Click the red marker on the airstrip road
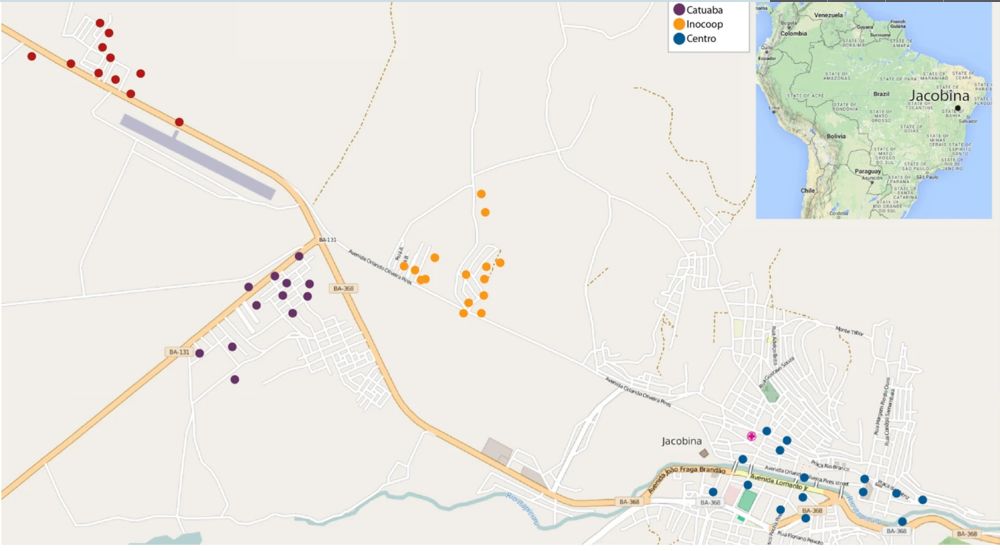Viewport: 1000px width, 551px height. coord(179,122)
